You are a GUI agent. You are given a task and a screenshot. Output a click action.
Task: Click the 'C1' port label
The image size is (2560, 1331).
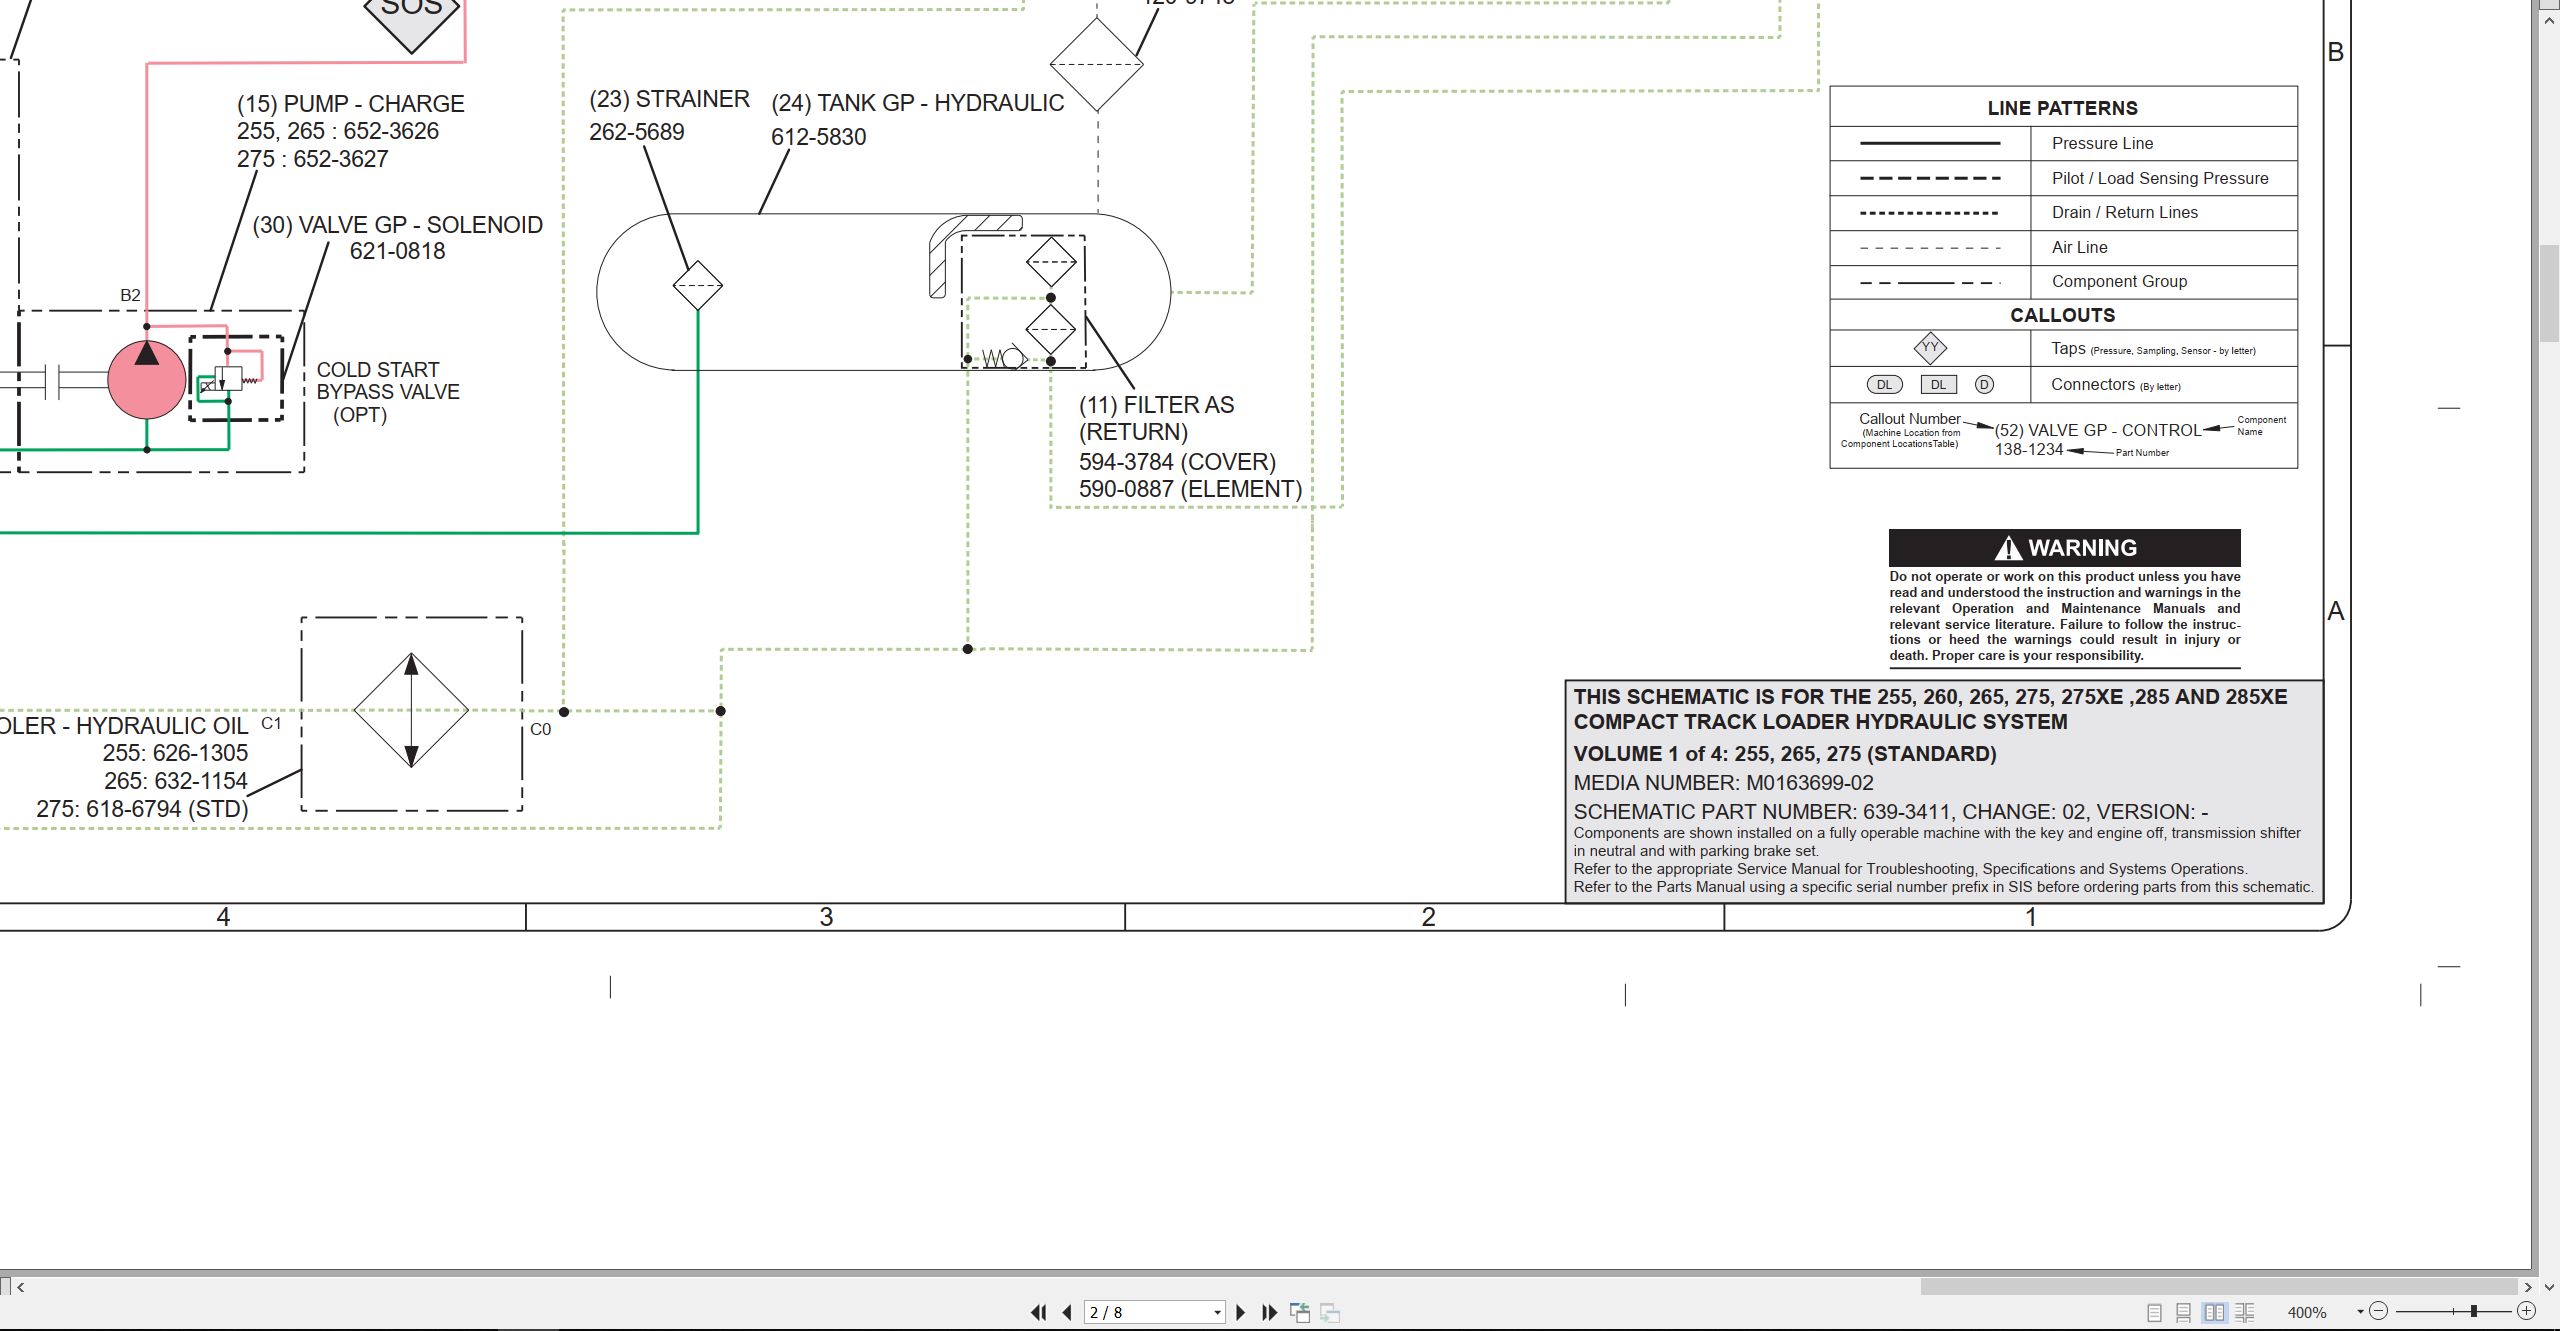point(271,723)
